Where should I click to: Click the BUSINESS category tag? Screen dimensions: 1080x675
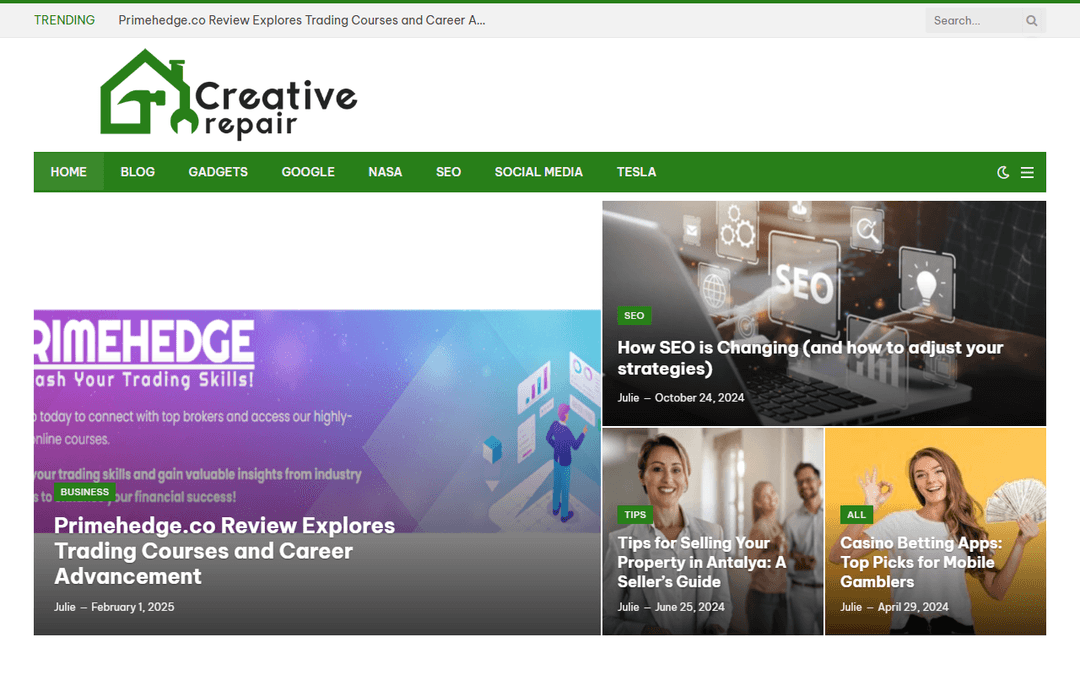(85, 492)
